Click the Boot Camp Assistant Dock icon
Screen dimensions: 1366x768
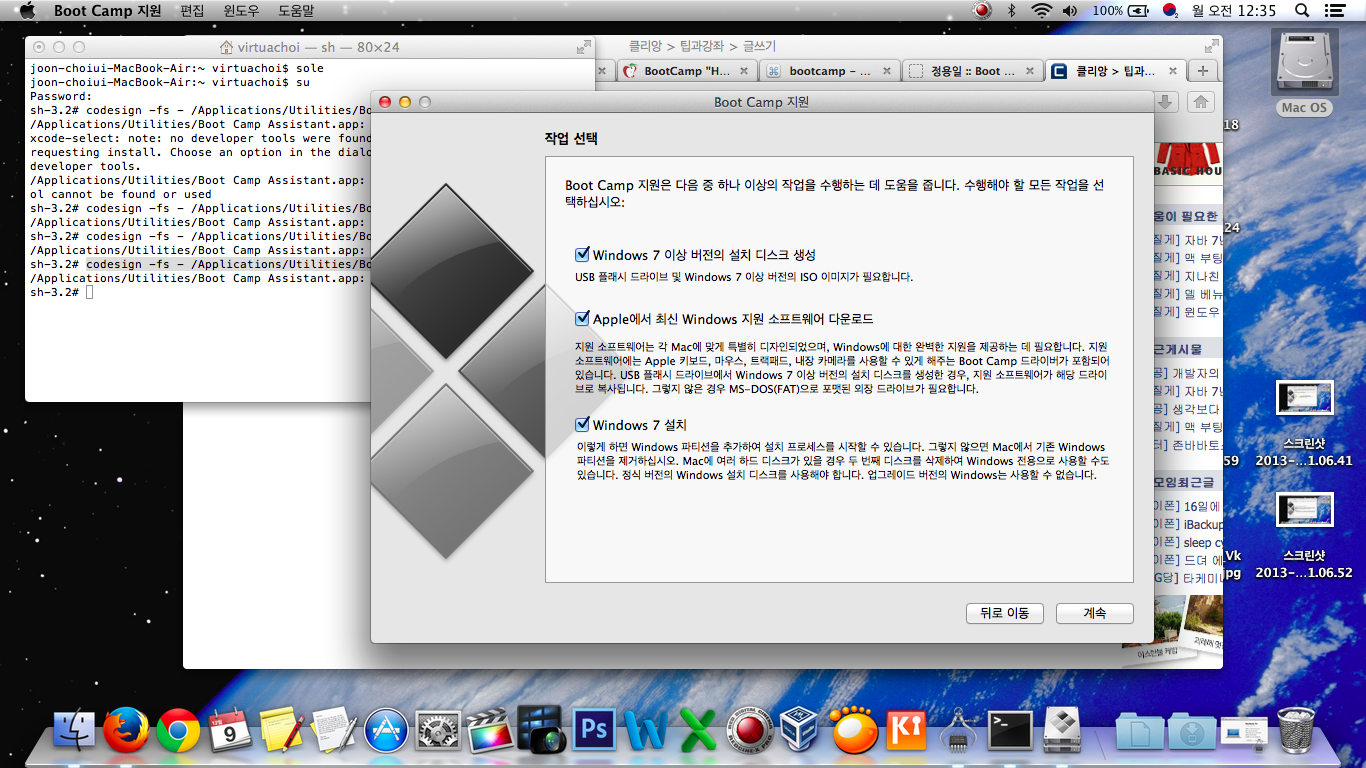pyautogui.click(x=1062, y=730)
